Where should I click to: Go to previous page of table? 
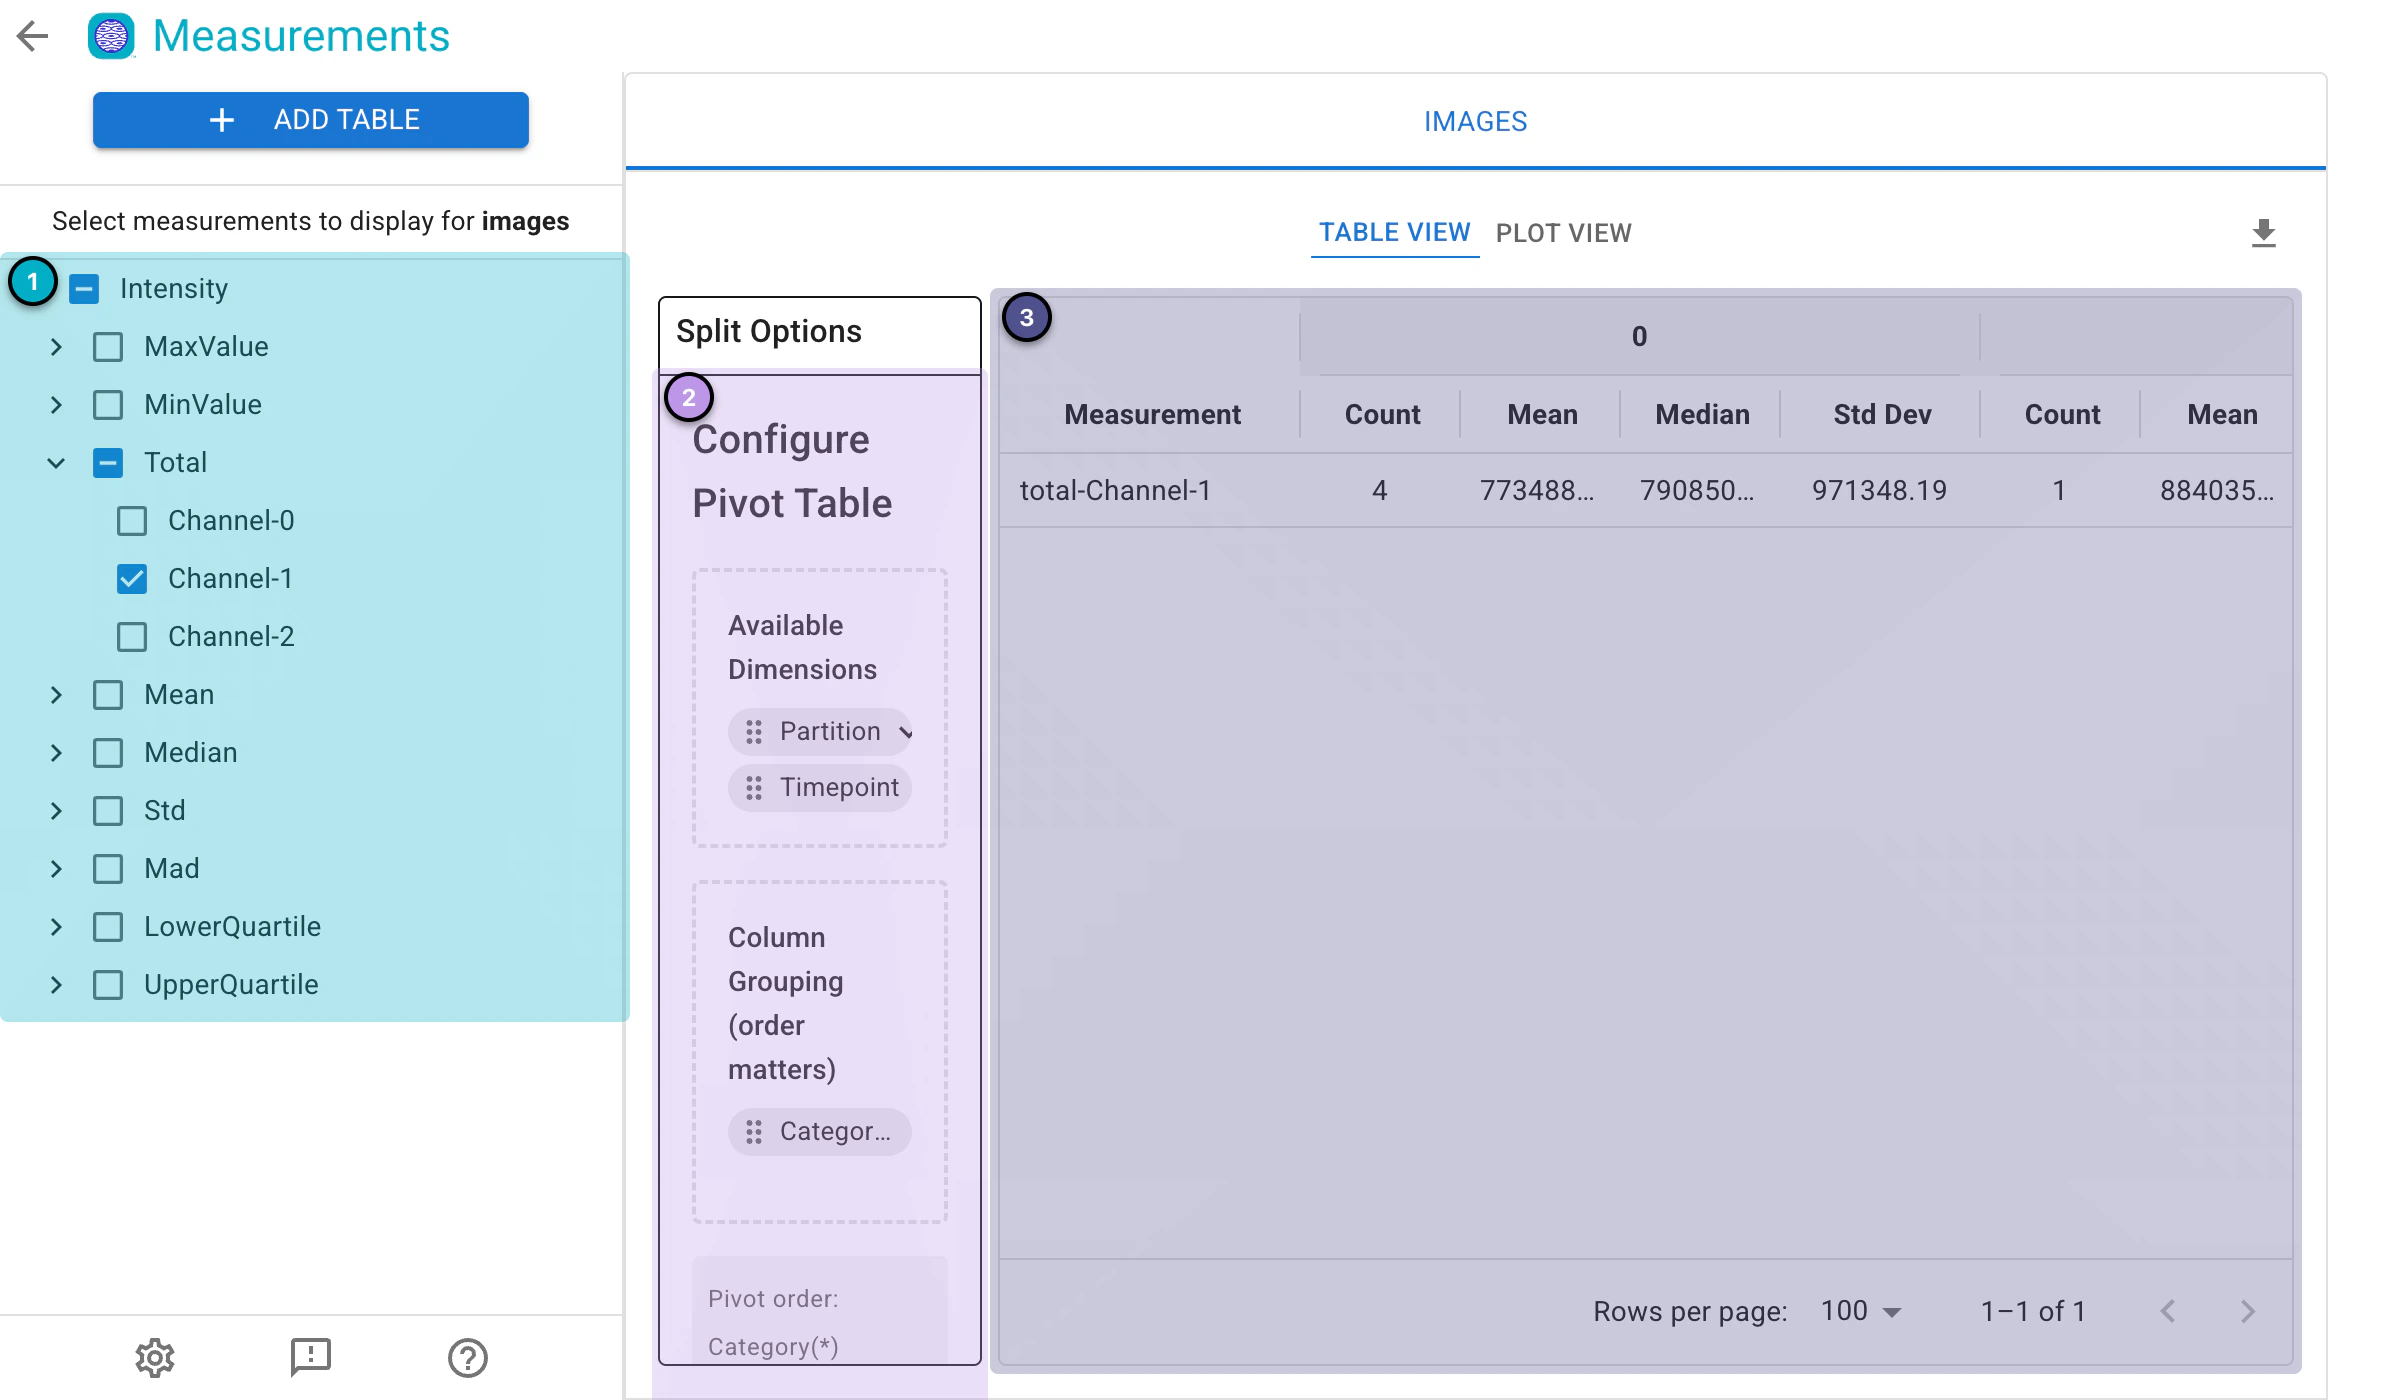pyautogui.click(x=2168, y=1311)
